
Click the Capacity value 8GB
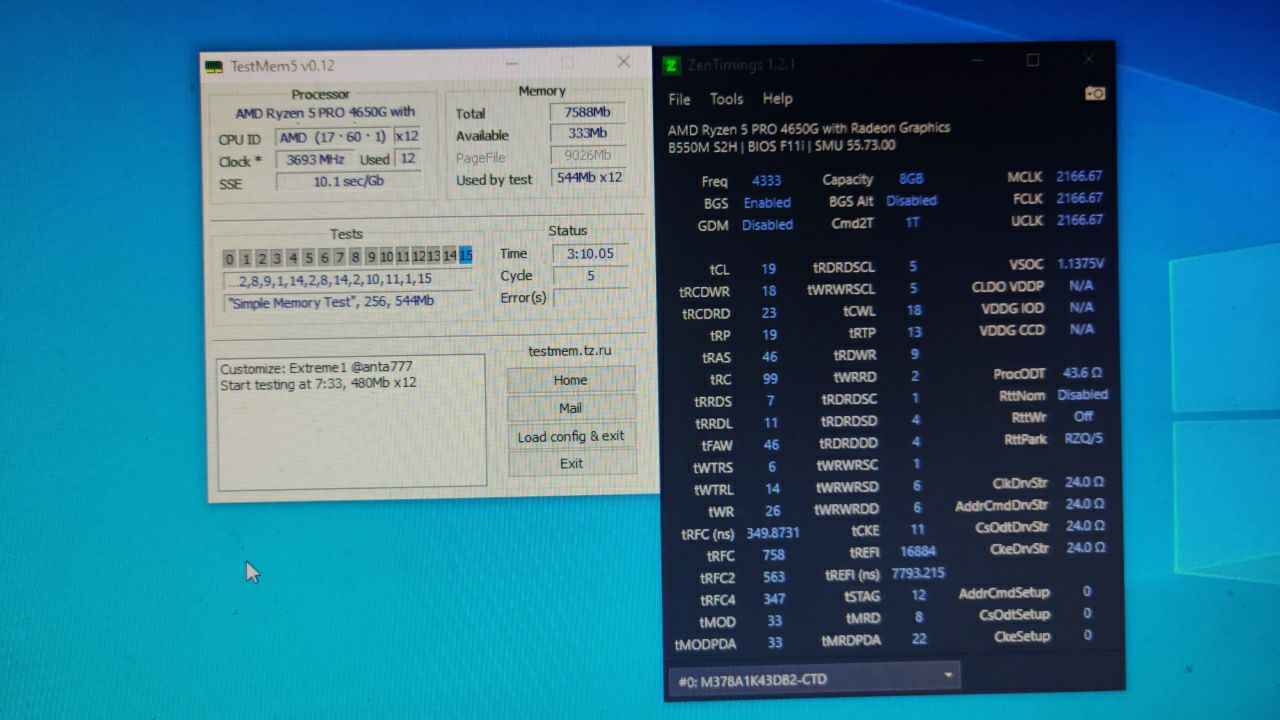point(911,179)
